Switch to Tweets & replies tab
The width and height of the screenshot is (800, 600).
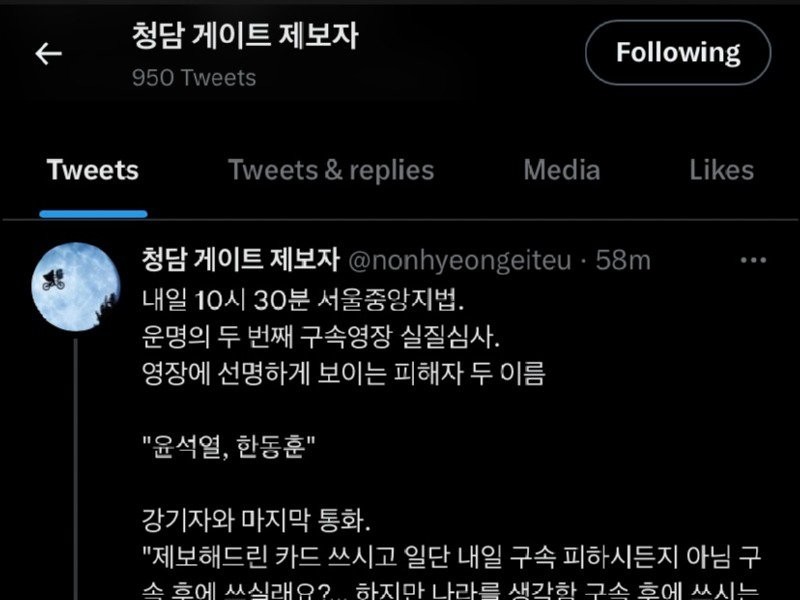(x=331, y=170)
